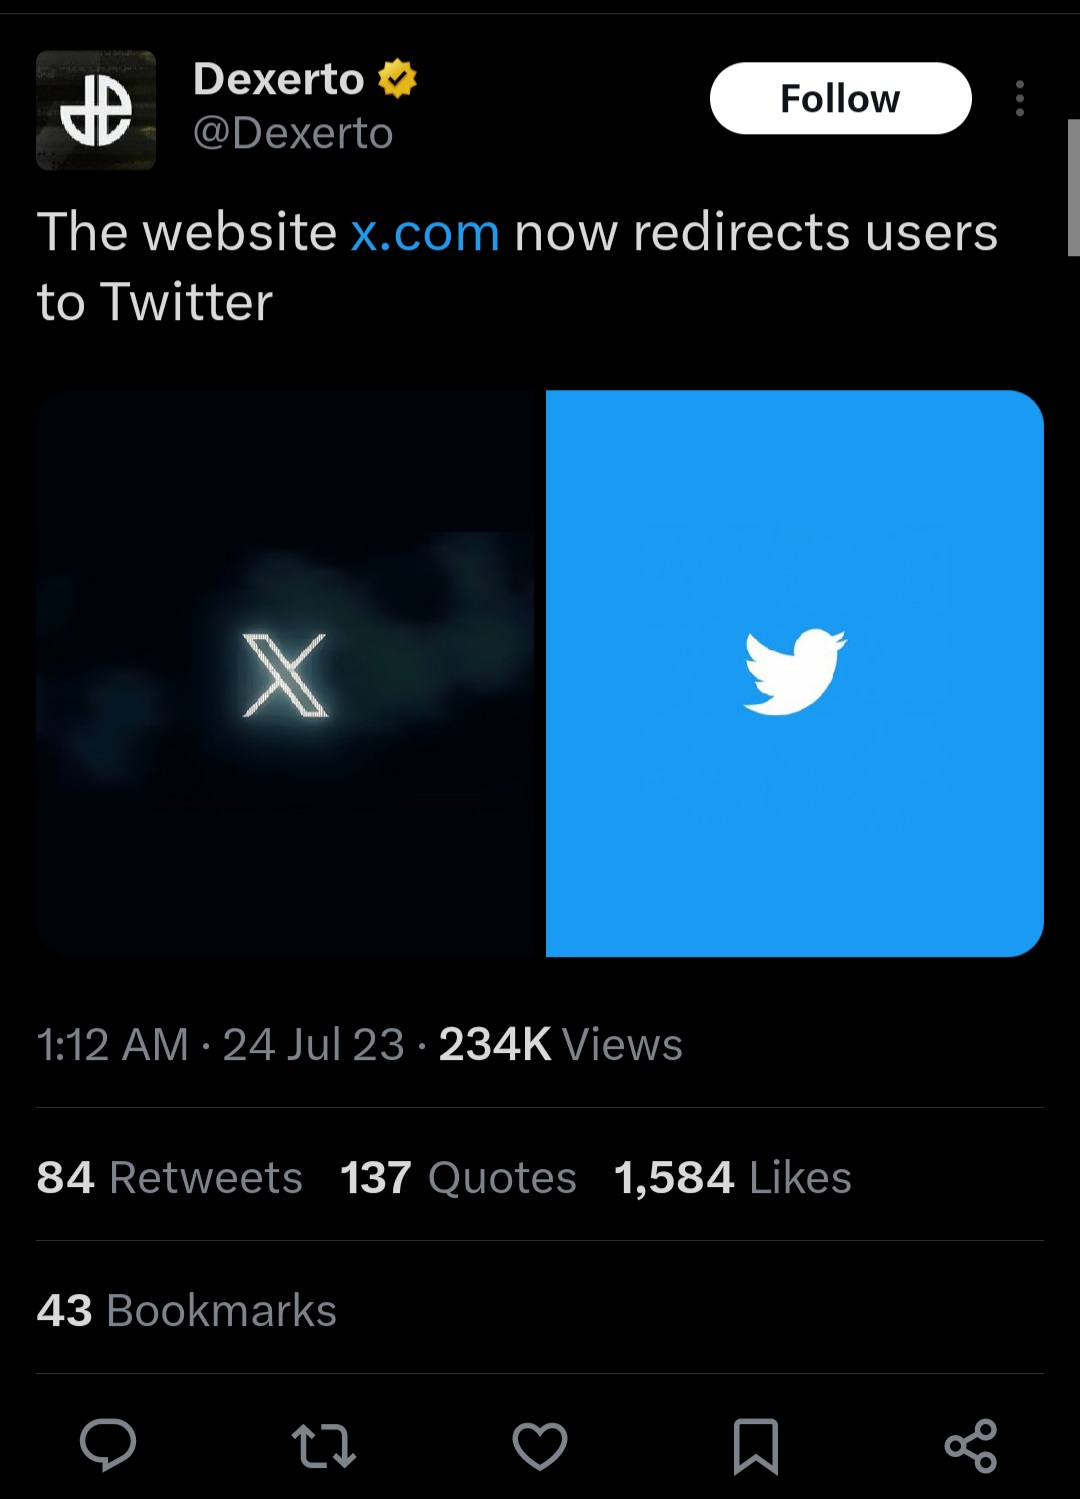The image size is (1080, 1499).
Task: Click the Dexerto display name
Action: (278, 79)
